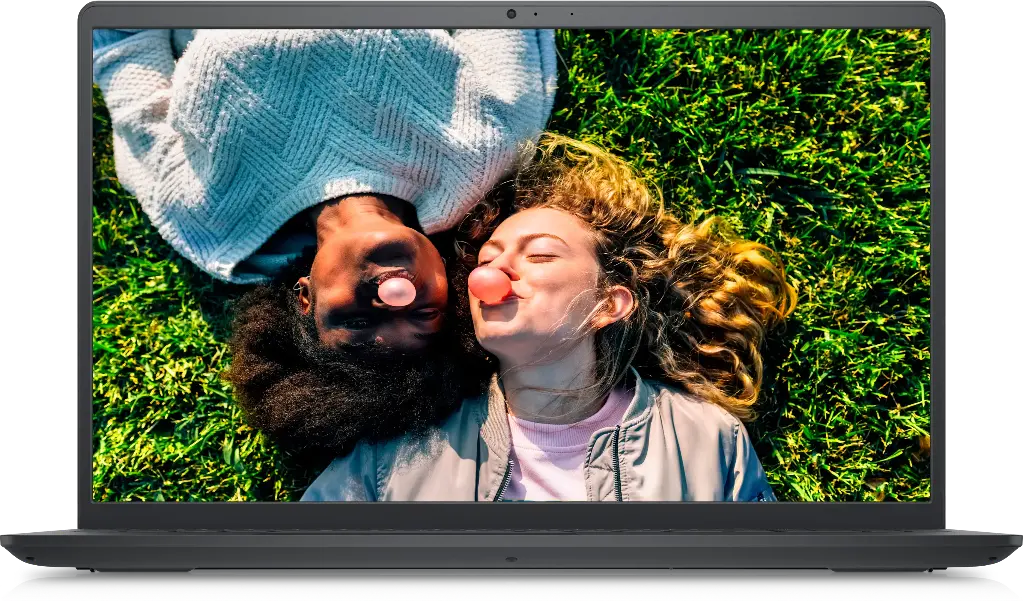Click the notch on laptop base front edge
This screenshot has width=1023, height=601.
pos(511,559)
